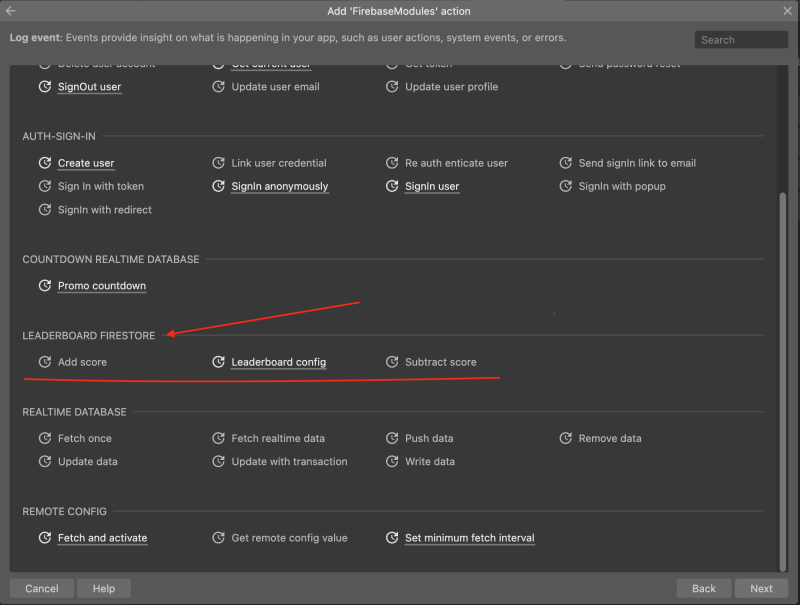Click the Cancel button
This screenshot has height=605, width=800.
(42, 588)
